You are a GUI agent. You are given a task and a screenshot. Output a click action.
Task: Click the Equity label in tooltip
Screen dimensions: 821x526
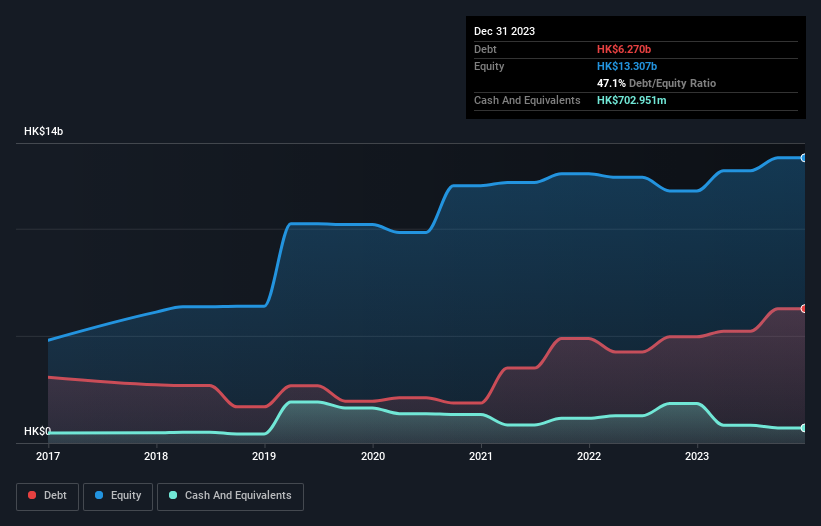[x=489, y=66]
